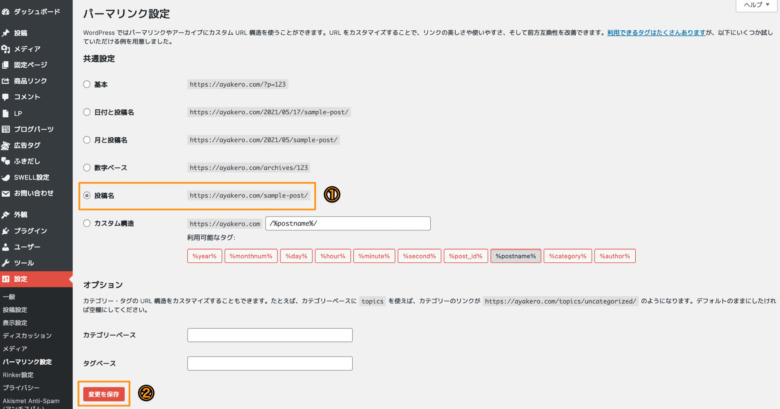Click the media icon beside メディア

coord(5,49)
